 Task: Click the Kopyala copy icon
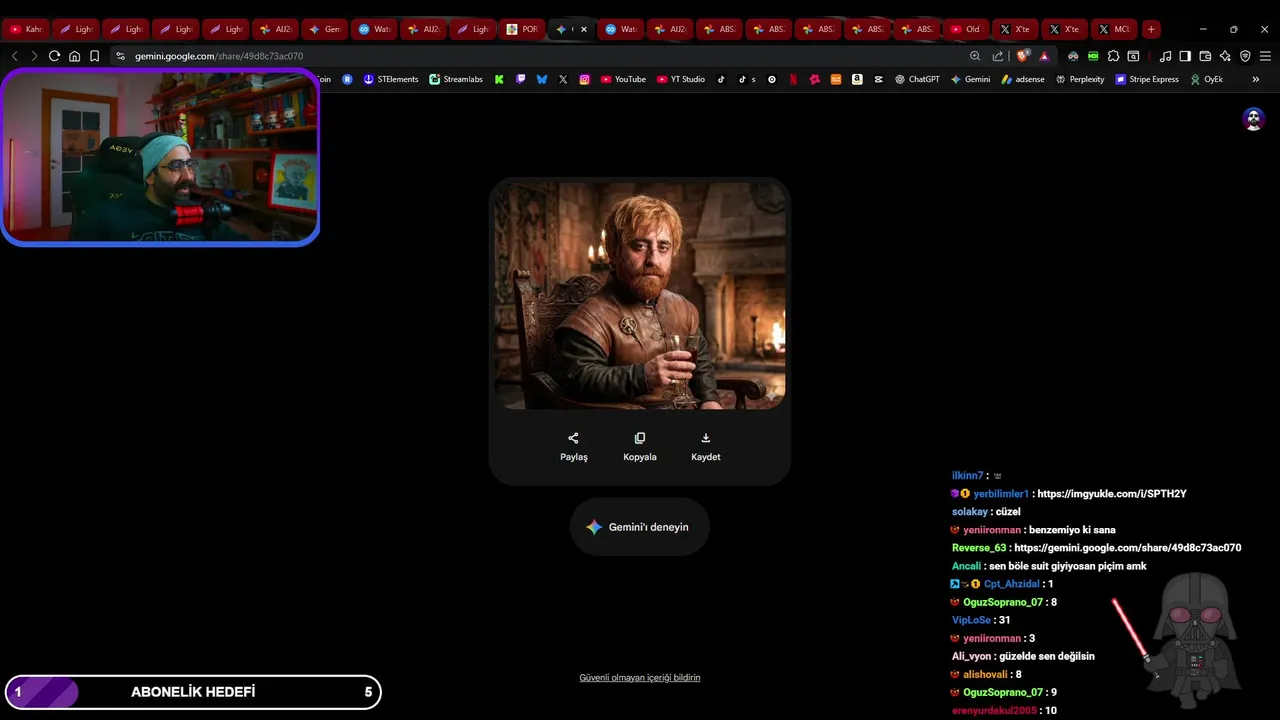click(640, 438)
